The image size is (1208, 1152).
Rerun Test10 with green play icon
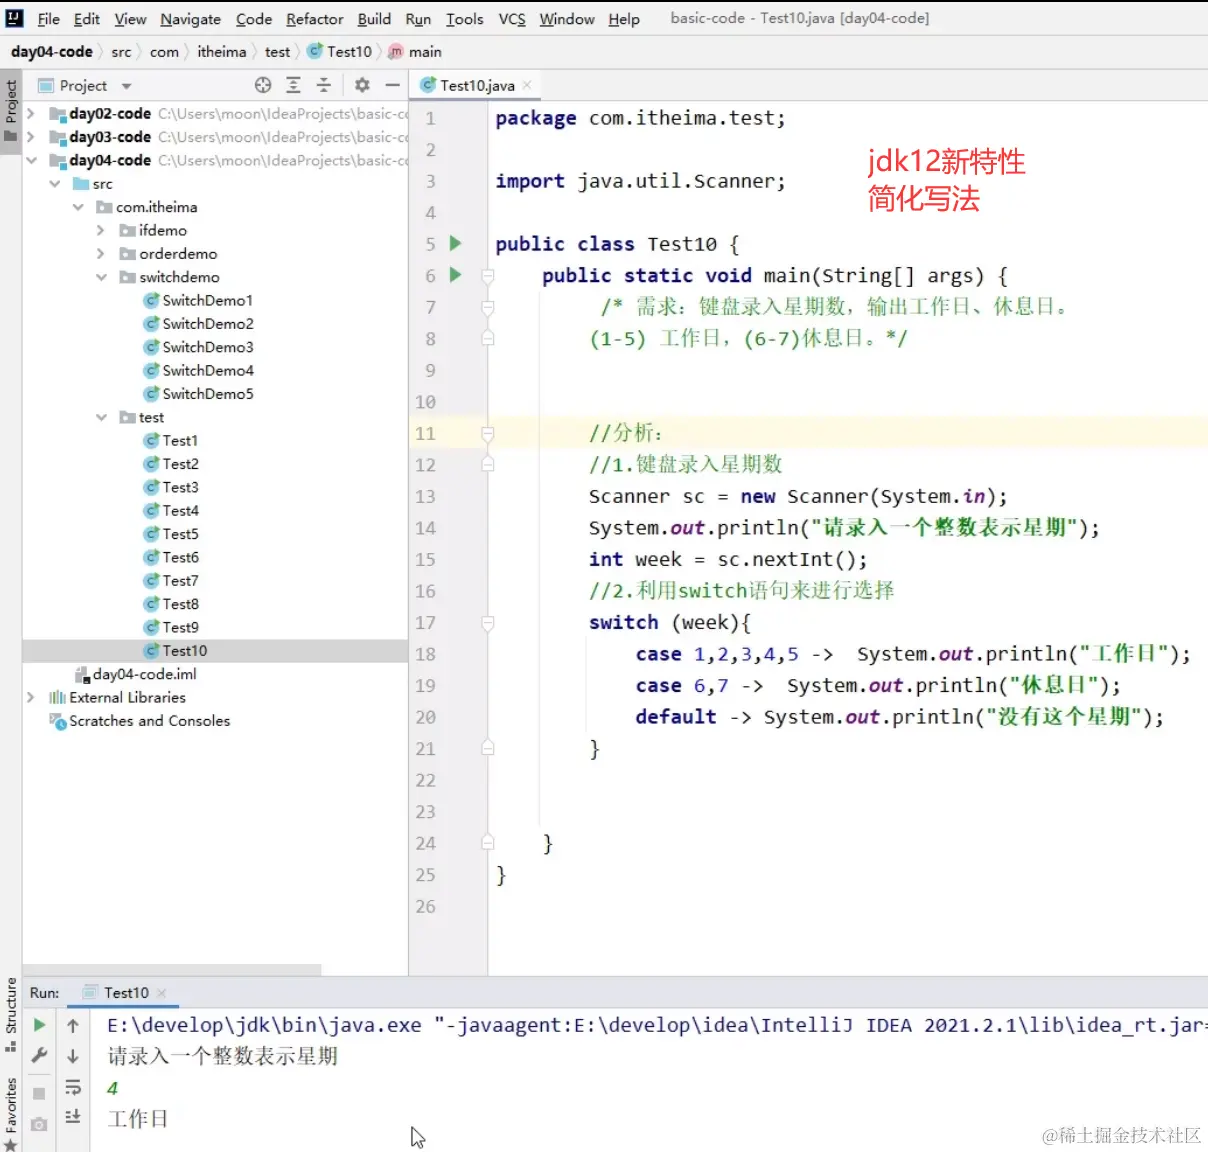(x=39, y=1025)
